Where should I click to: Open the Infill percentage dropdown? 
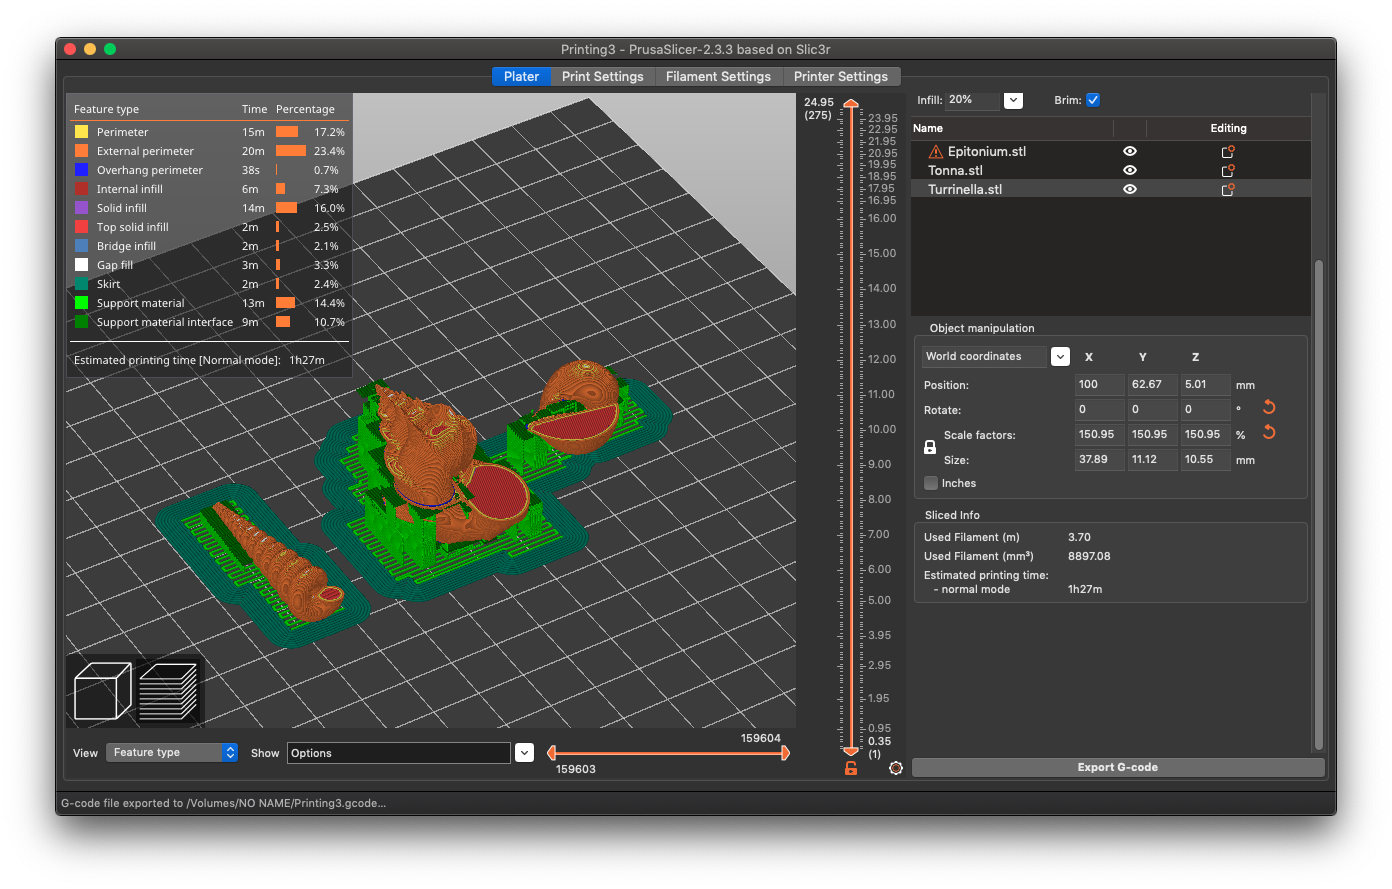pos(1013,100)
